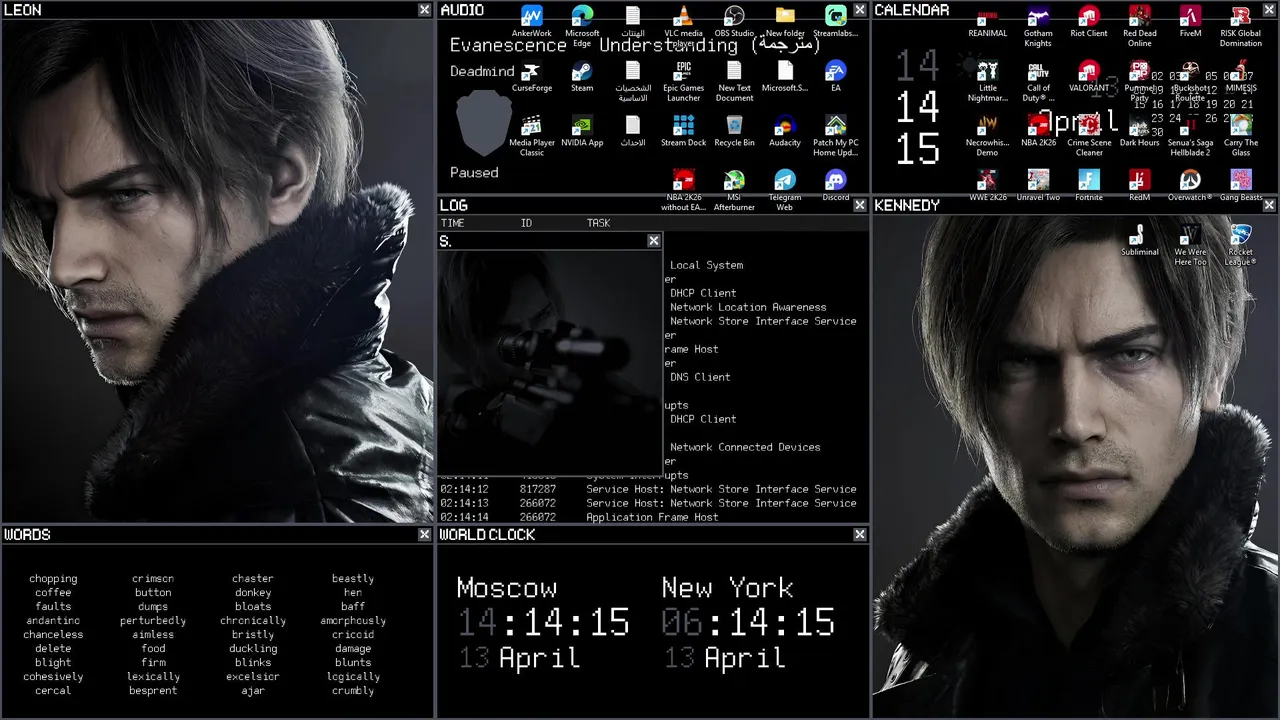Open the New folder icon
Image resolution: width=1280 pixels, height=720 pixels.
coord(785,23)
